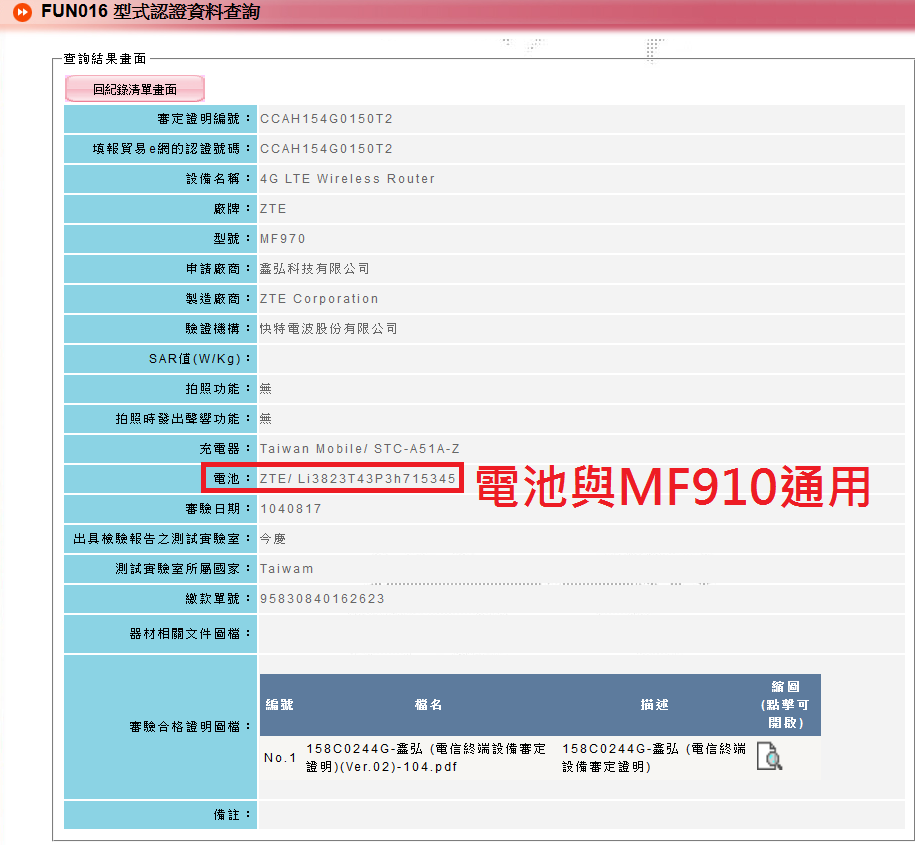Click test lab value 今慶

coord(273,539)
